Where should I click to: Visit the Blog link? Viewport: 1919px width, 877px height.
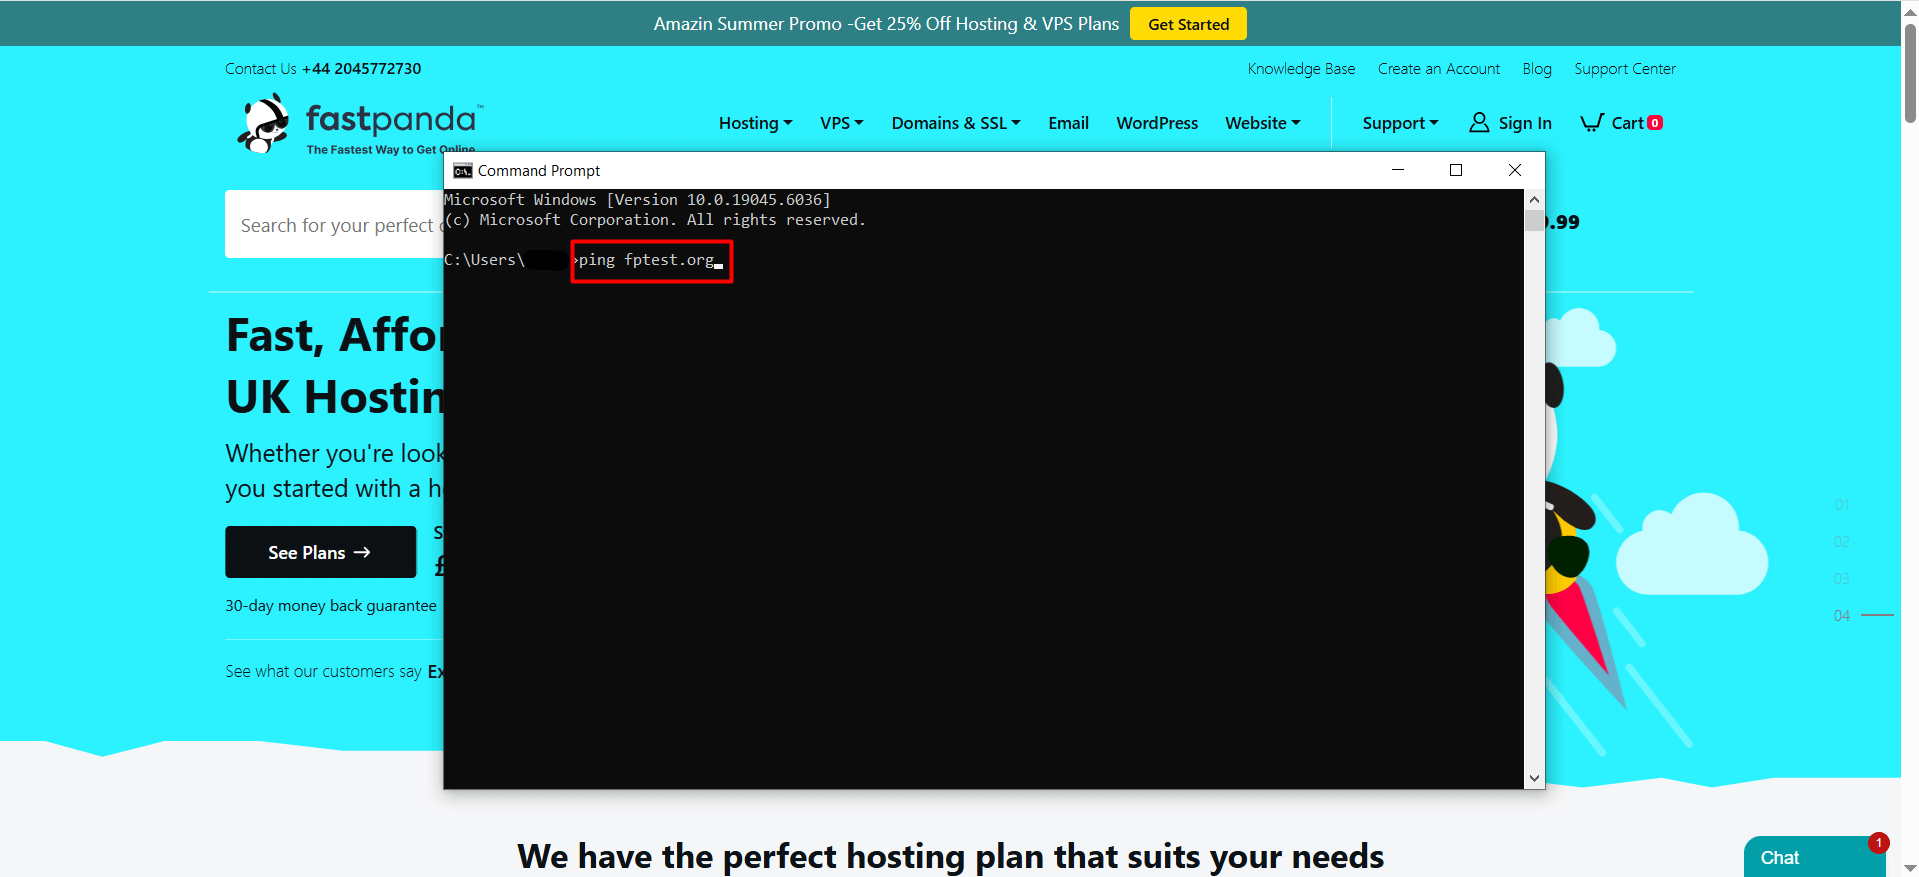coord(1537,69)
